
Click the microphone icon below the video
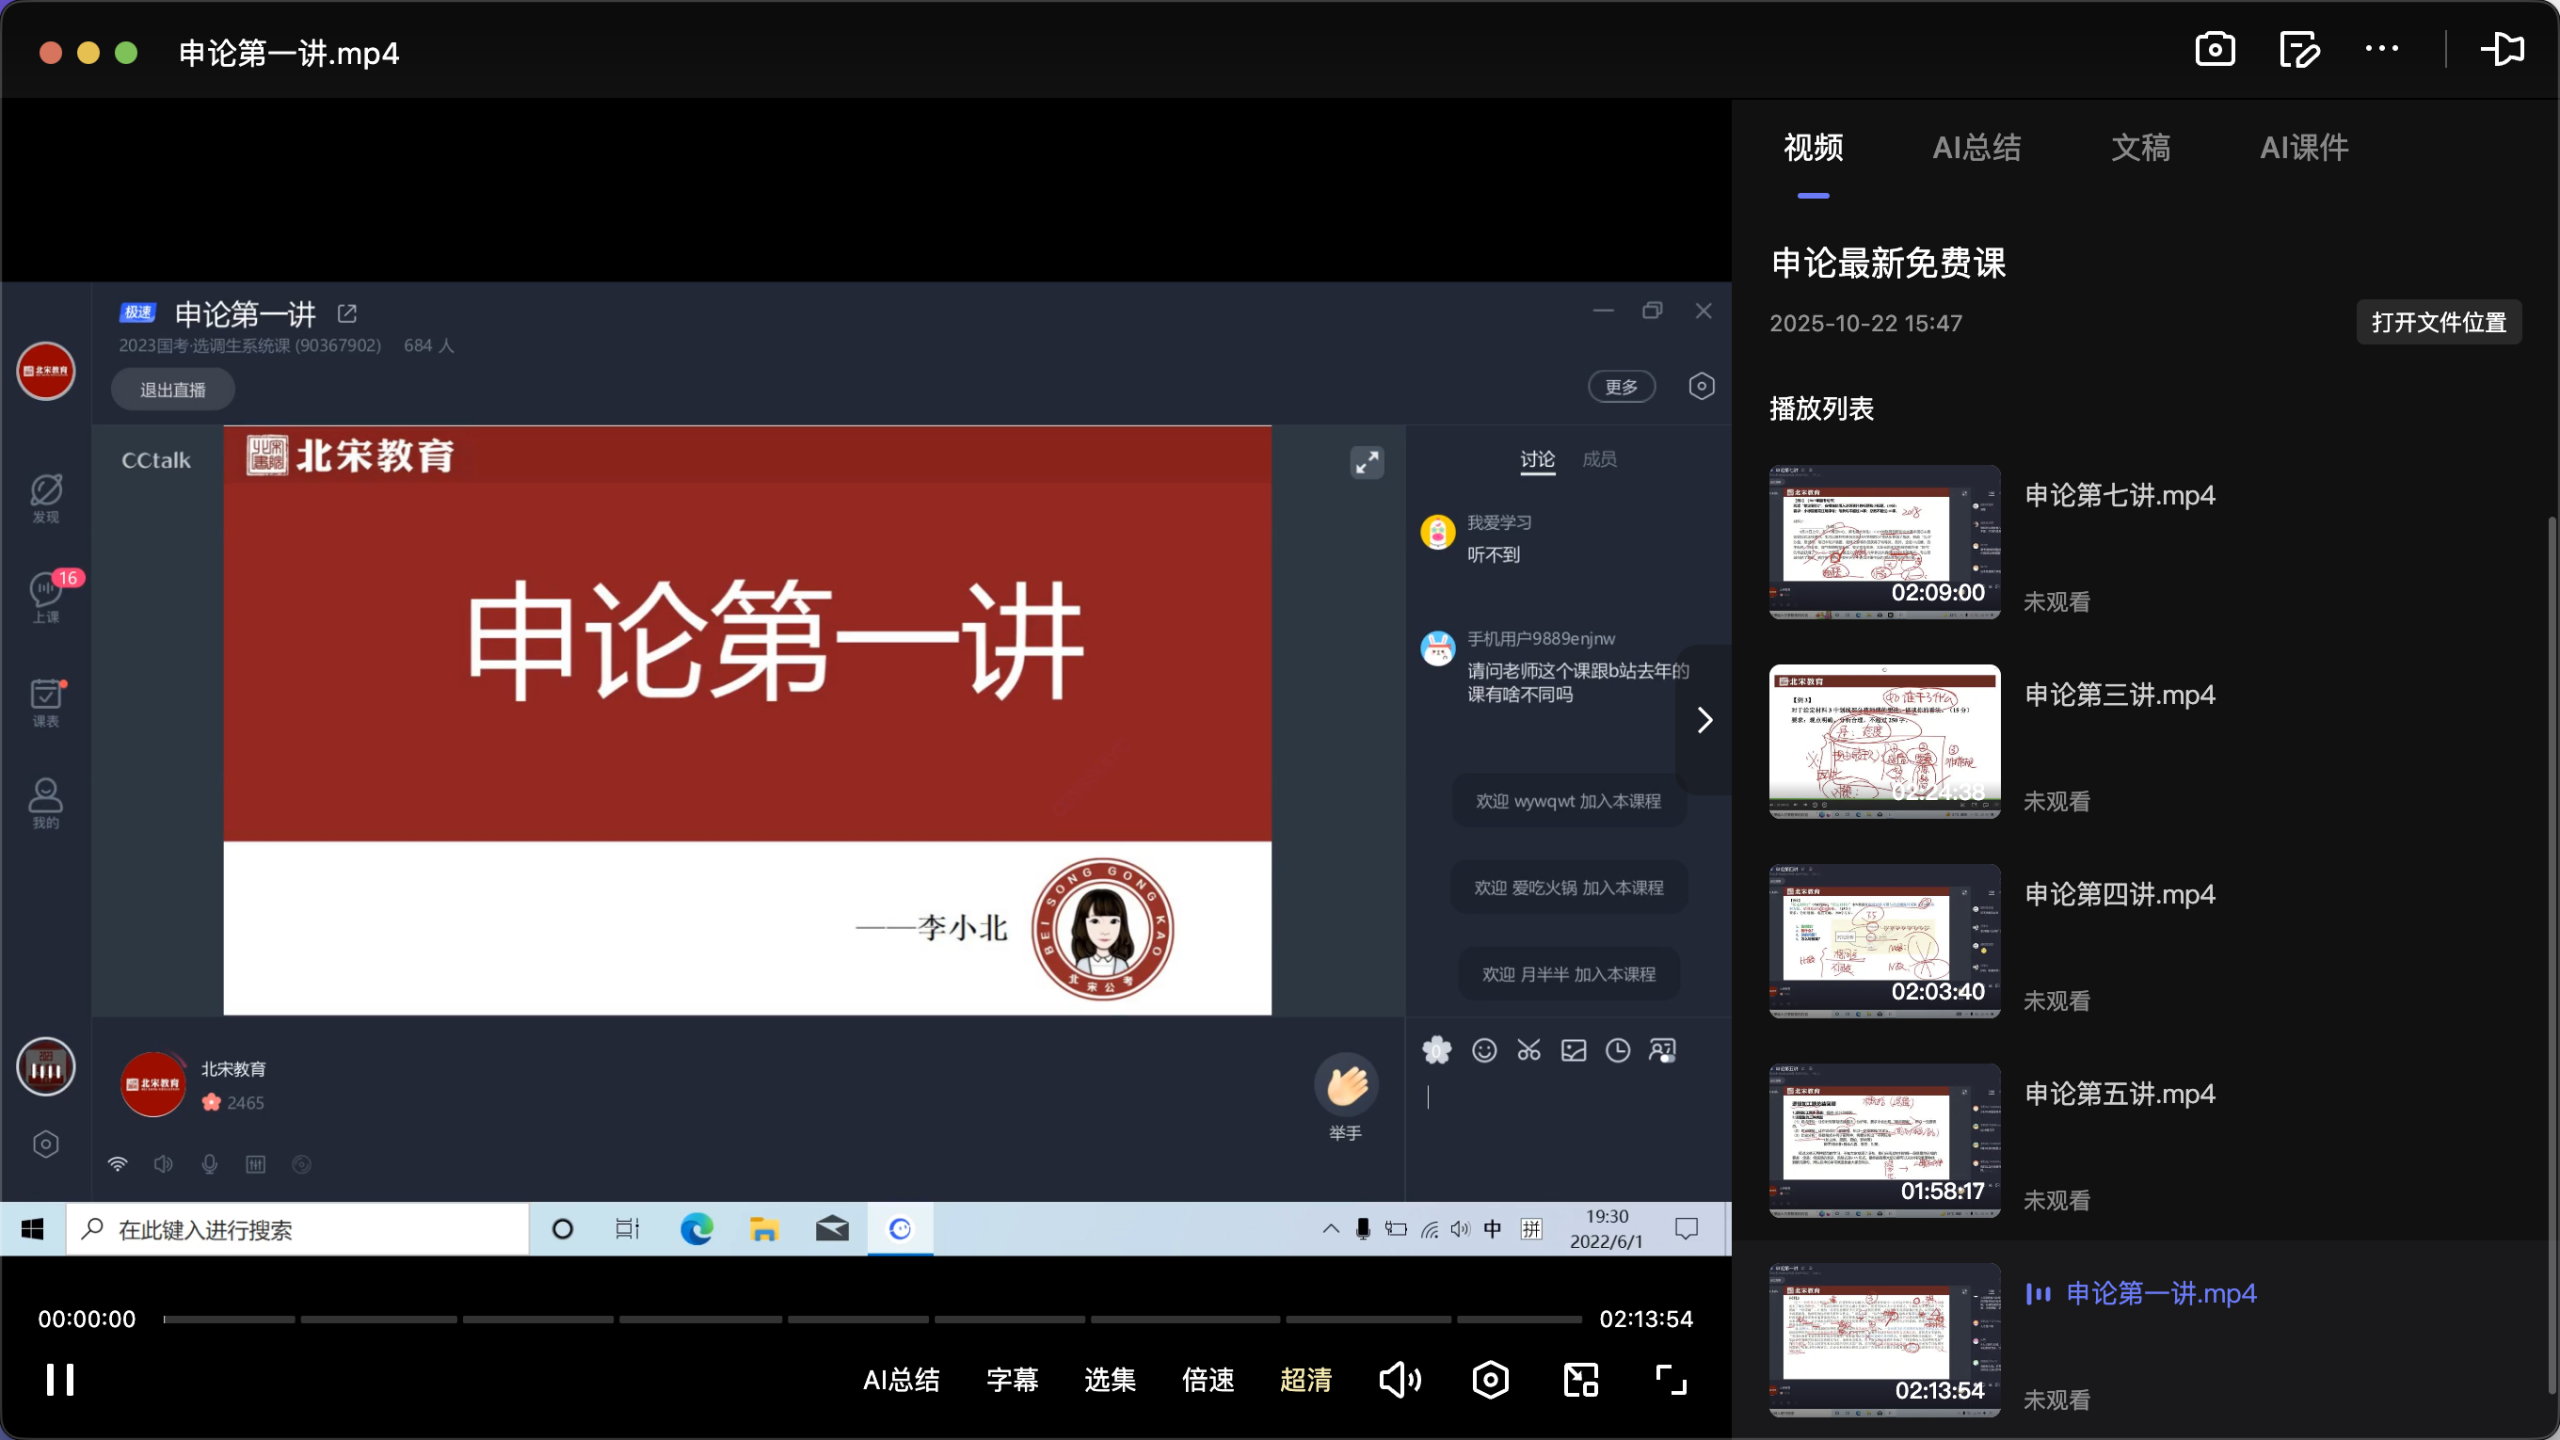click(209, 1163)
